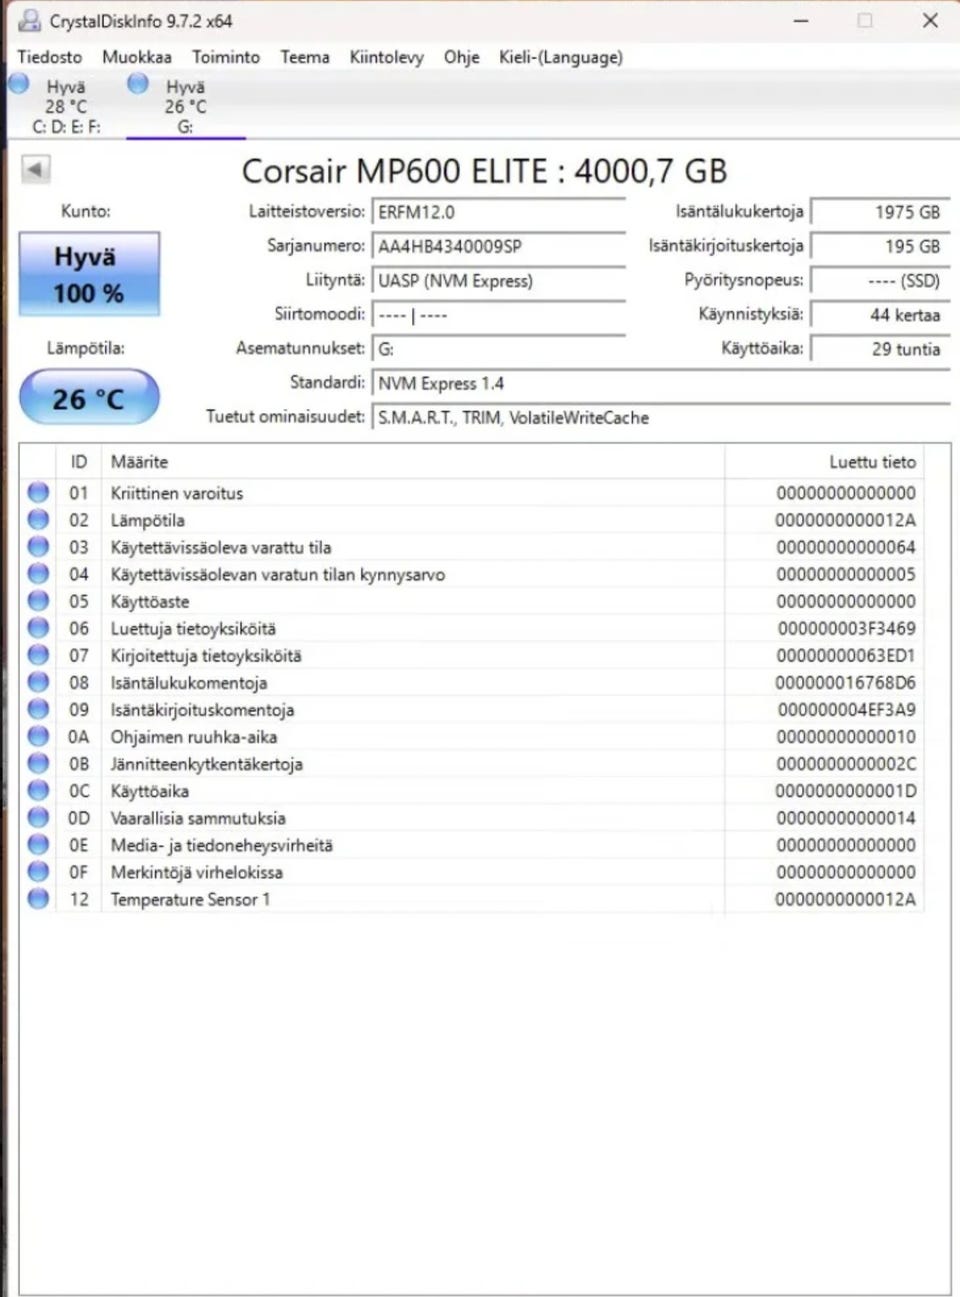Screen dimensions: 960x1297
Task: Open the Toiminto menu
Action: pyautogui.click(x=226, y=57)
